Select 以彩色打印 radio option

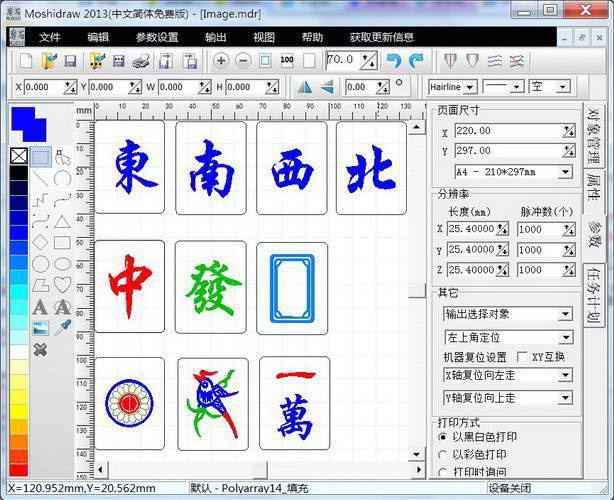pyautogui.click(x=443, y=454)
